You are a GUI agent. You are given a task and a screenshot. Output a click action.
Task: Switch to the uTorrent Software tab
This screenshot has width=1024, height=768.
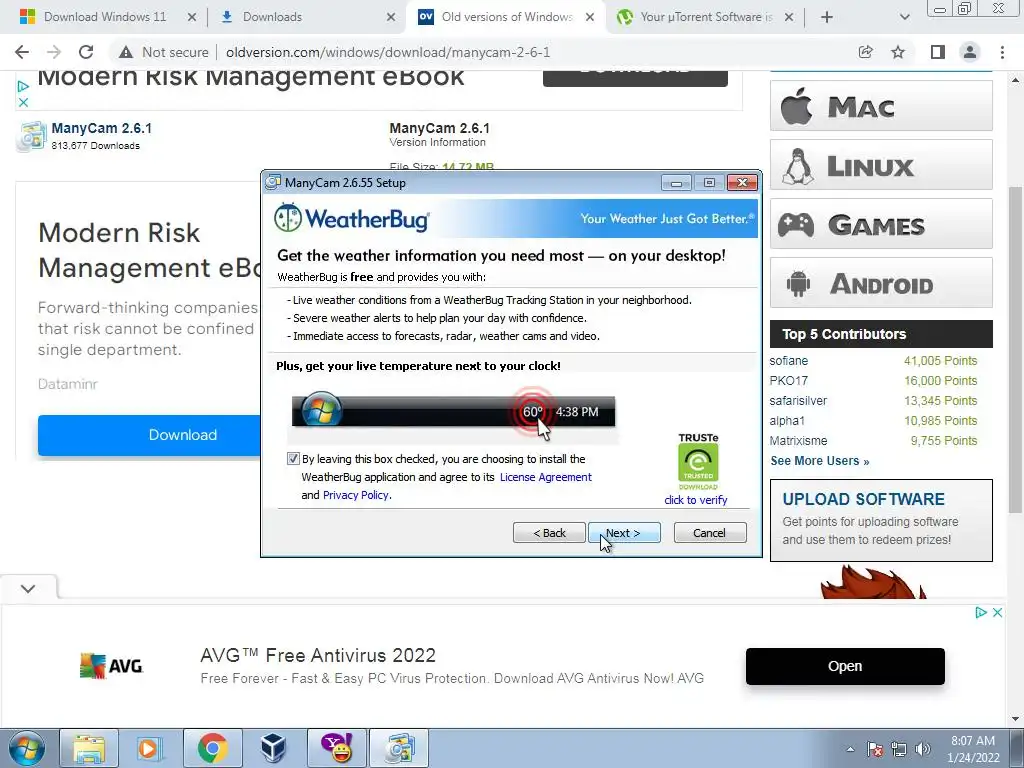coord(705,17)
